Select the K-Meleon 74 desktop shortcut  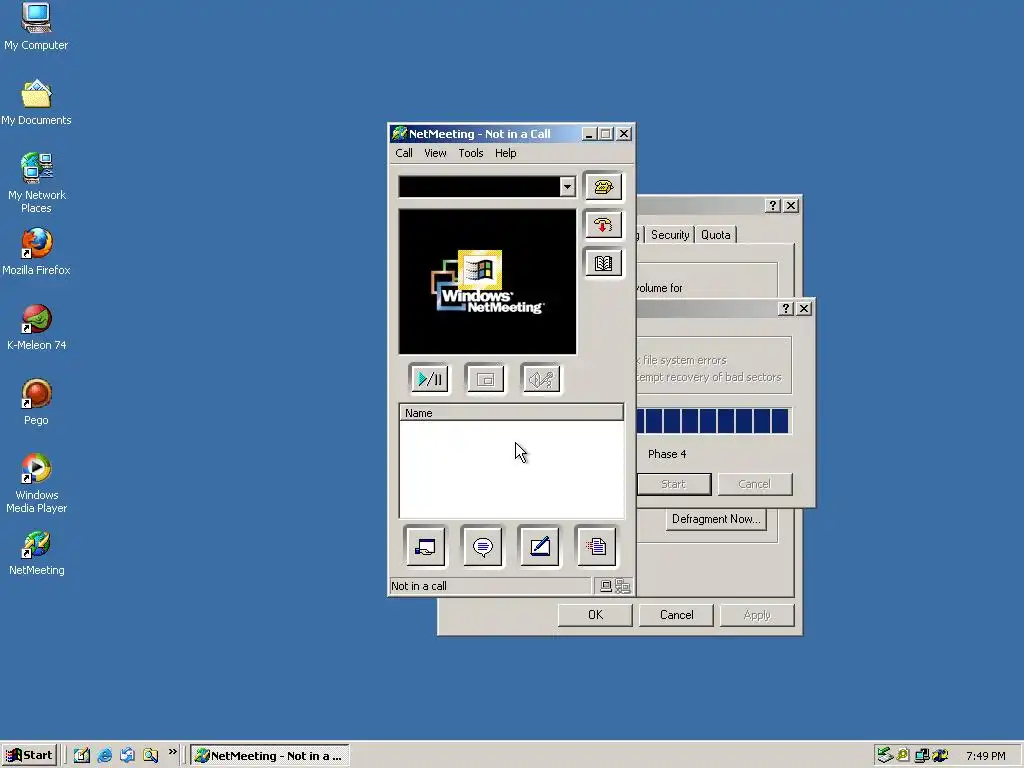click(x=36, y=327)
